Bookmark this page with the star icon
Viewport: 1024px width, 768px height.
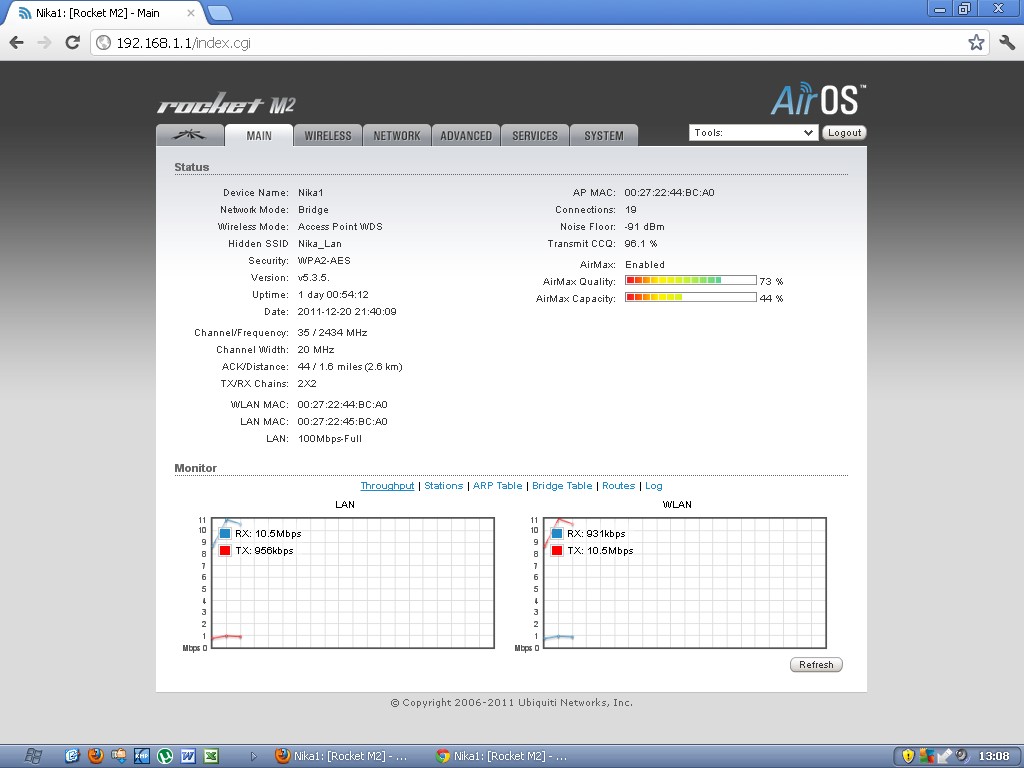(976, 42)
